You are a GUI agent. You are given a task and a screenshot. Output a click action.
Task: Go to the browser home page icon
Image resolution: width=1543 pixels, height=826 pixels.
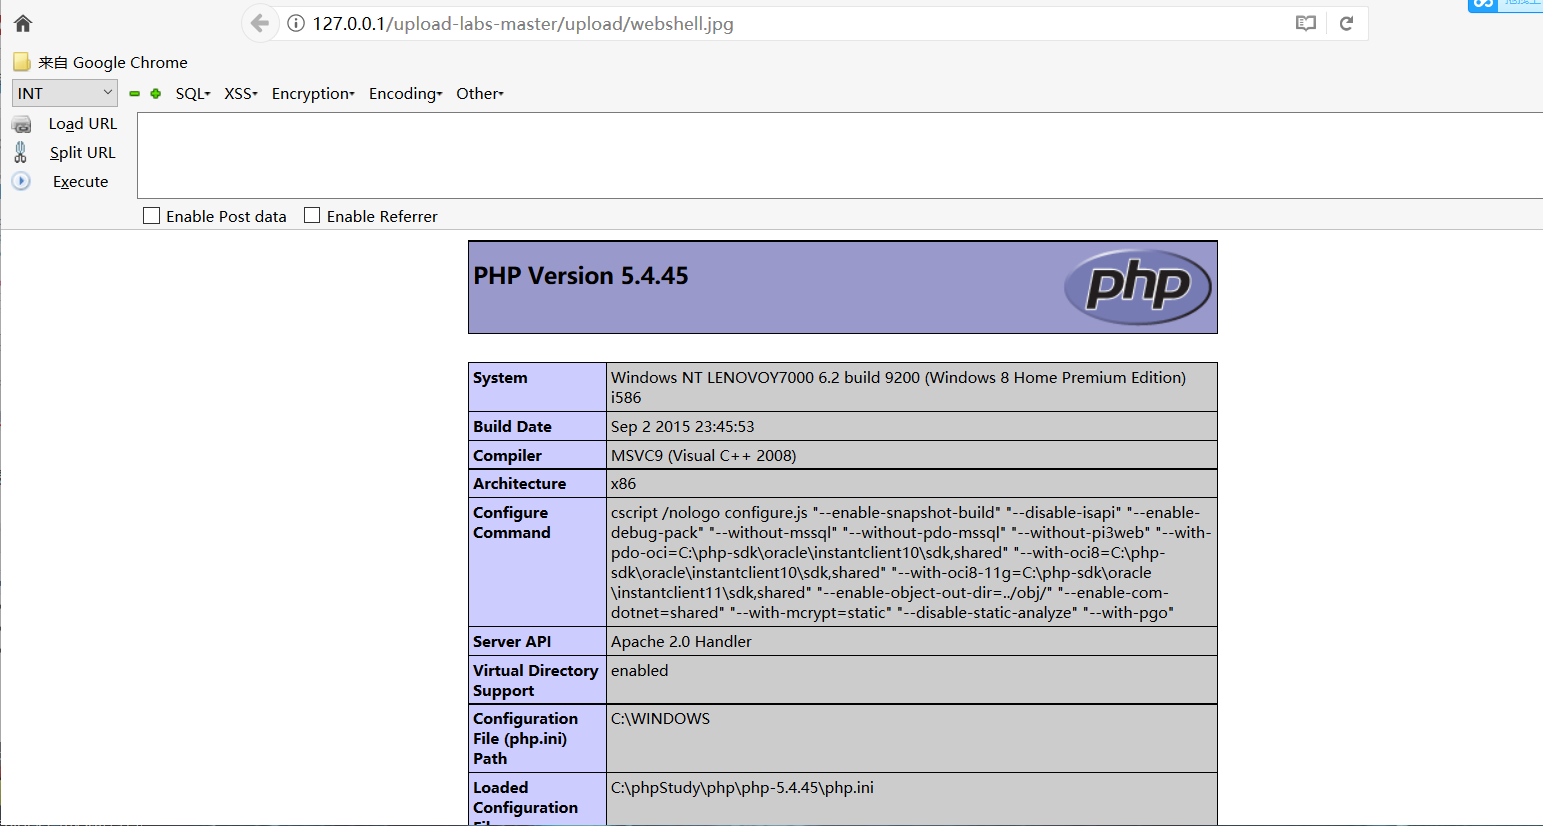pos(23,24)
